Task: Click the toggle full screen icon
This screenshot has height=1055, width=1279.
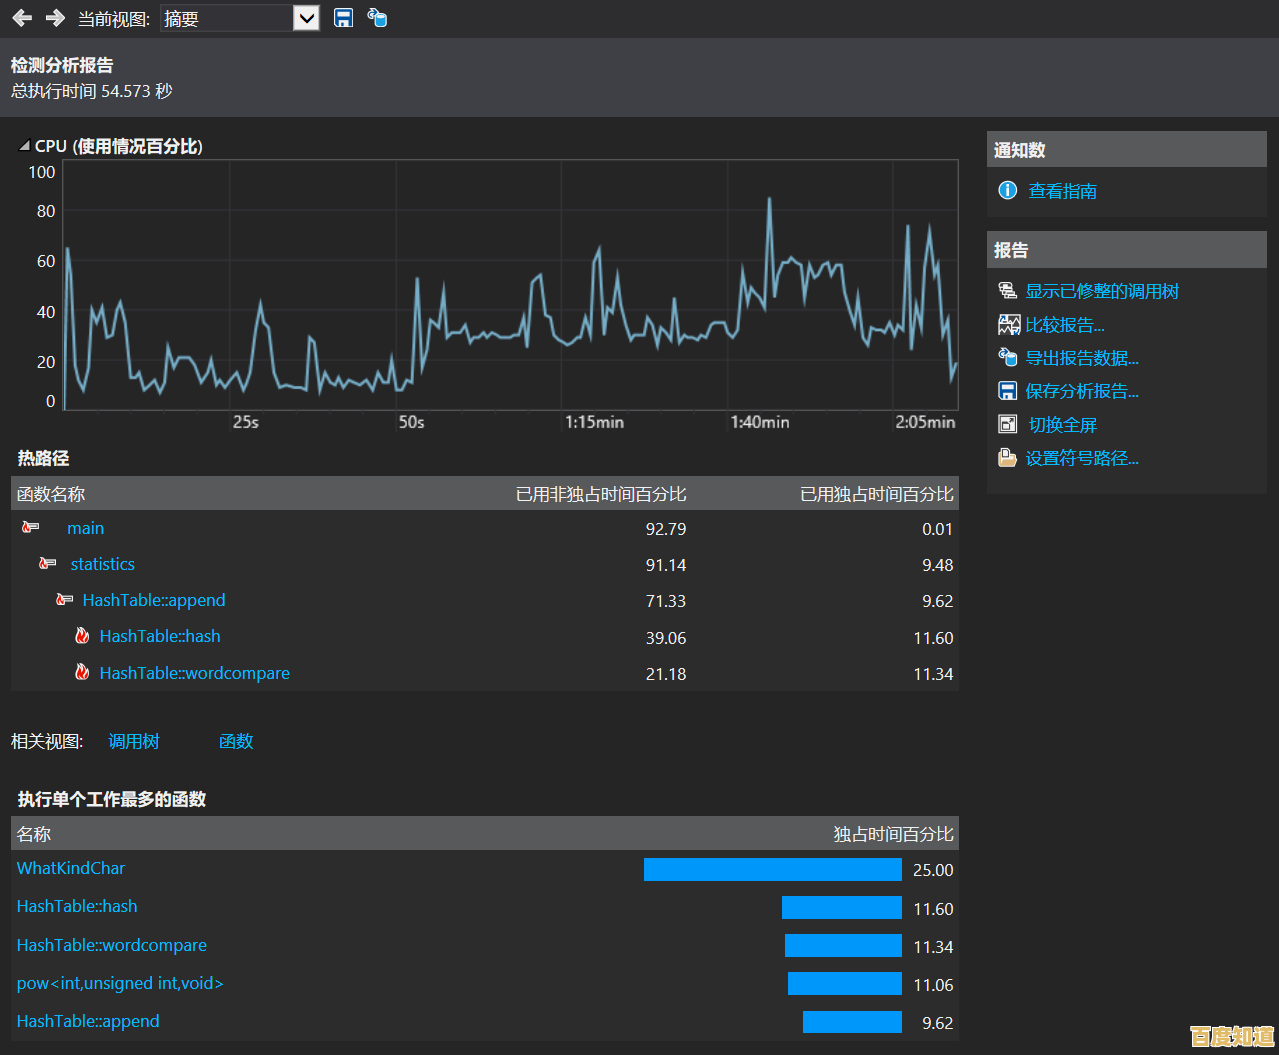Action: 1008,424
